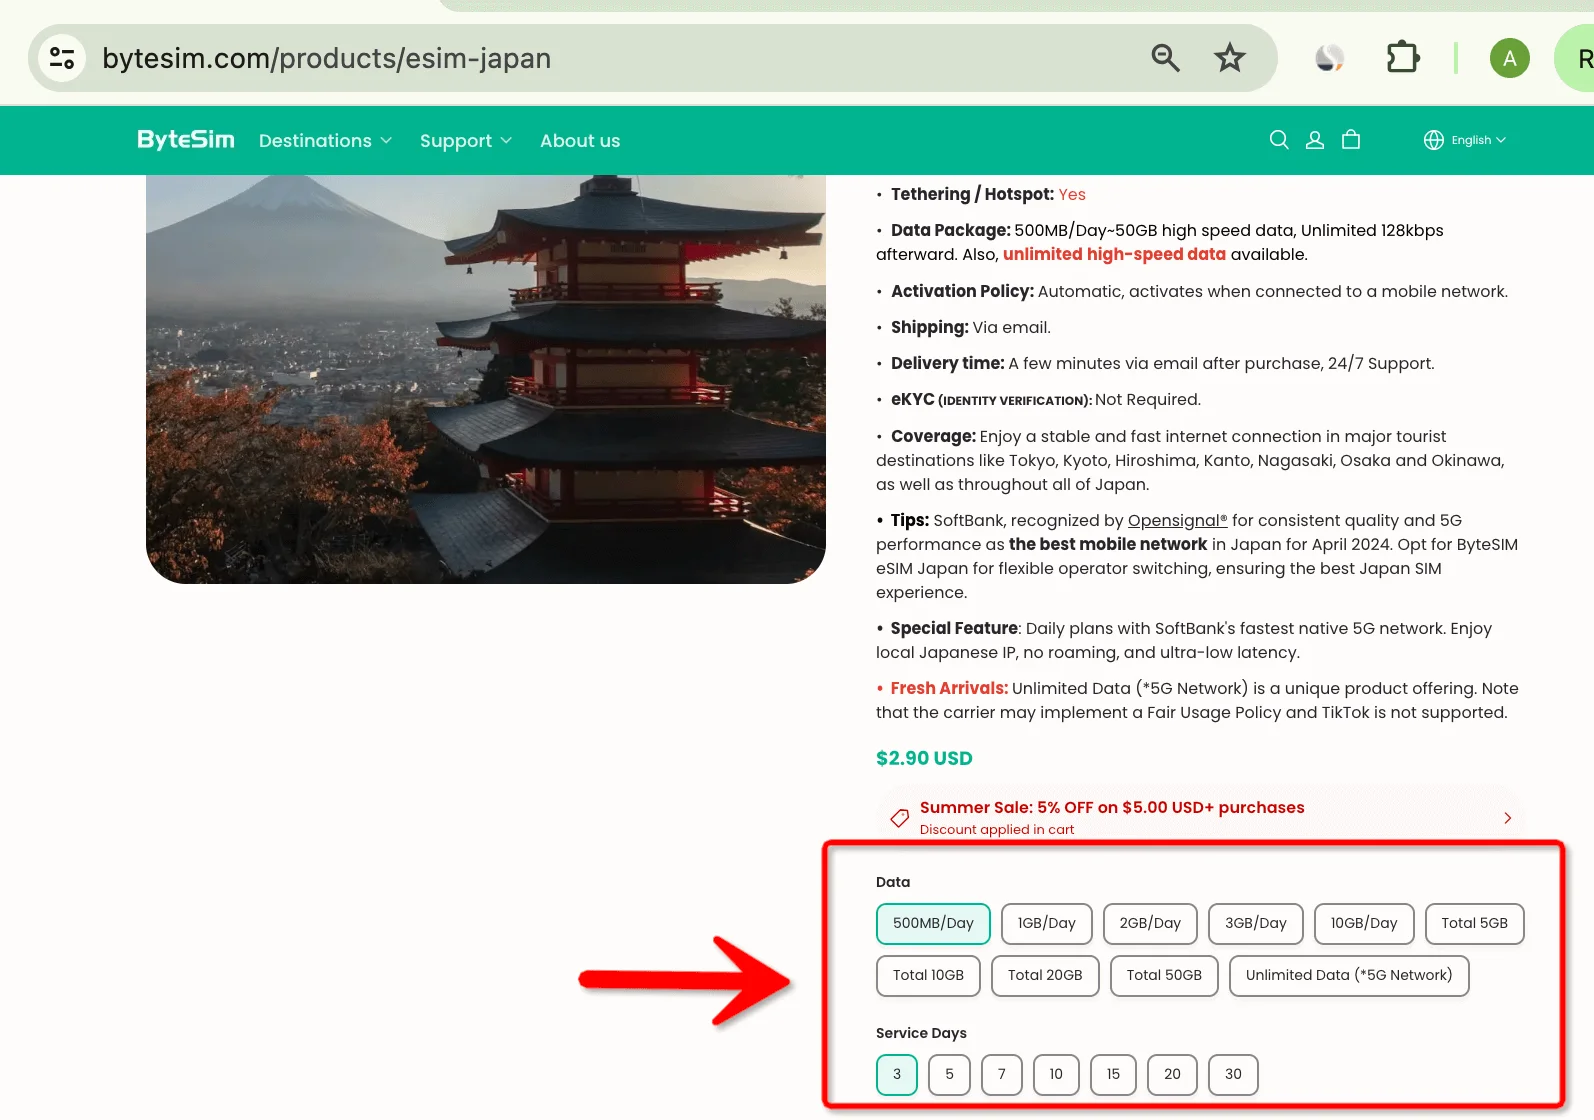Image resolution: width=1594 pixels, height=1120 pixels.
Task: Follow the Opensignal link in Tips
Action: 1177,521
